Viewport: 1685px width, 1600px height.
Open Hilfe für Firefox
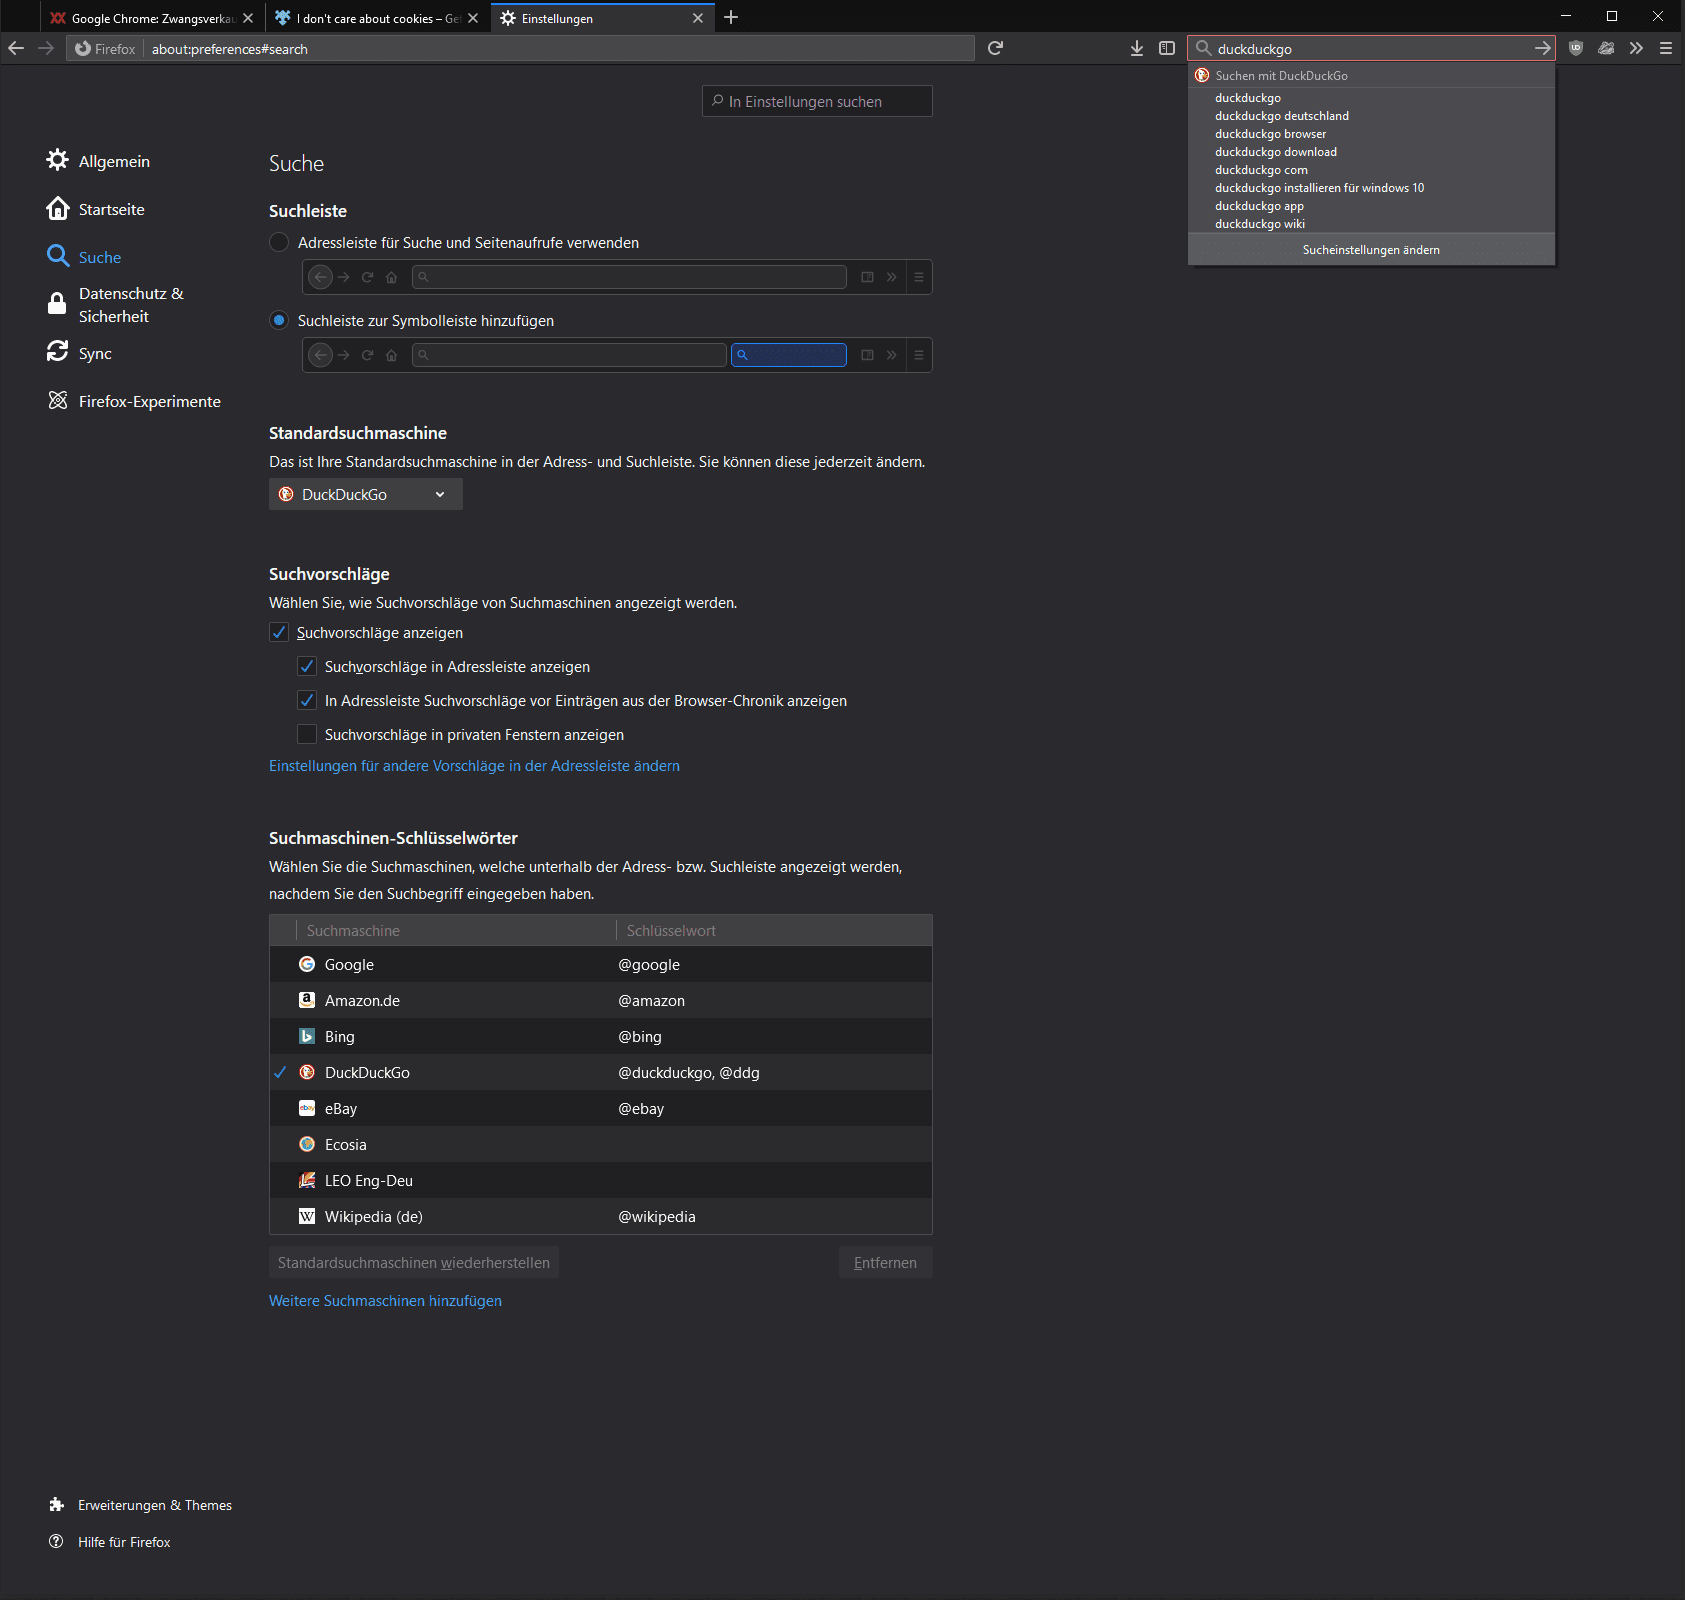(109, 1542)
